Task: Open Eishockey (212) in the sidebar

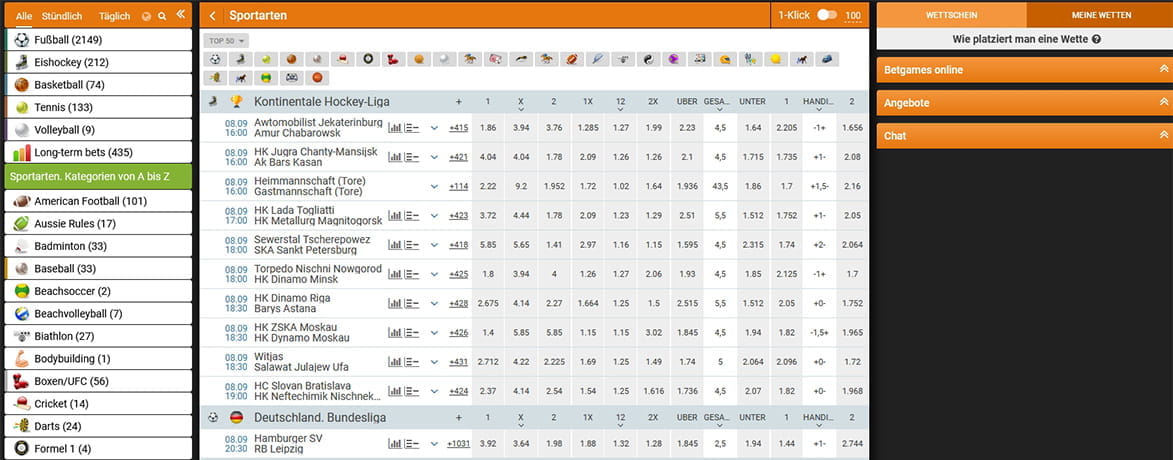Action: click(99, 62)
